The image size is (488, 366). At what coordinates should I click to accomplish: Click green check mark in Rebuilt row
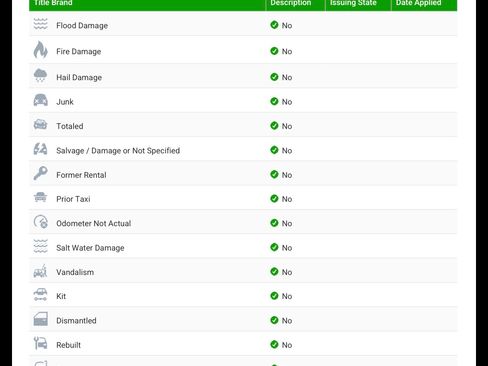(274, 345)
